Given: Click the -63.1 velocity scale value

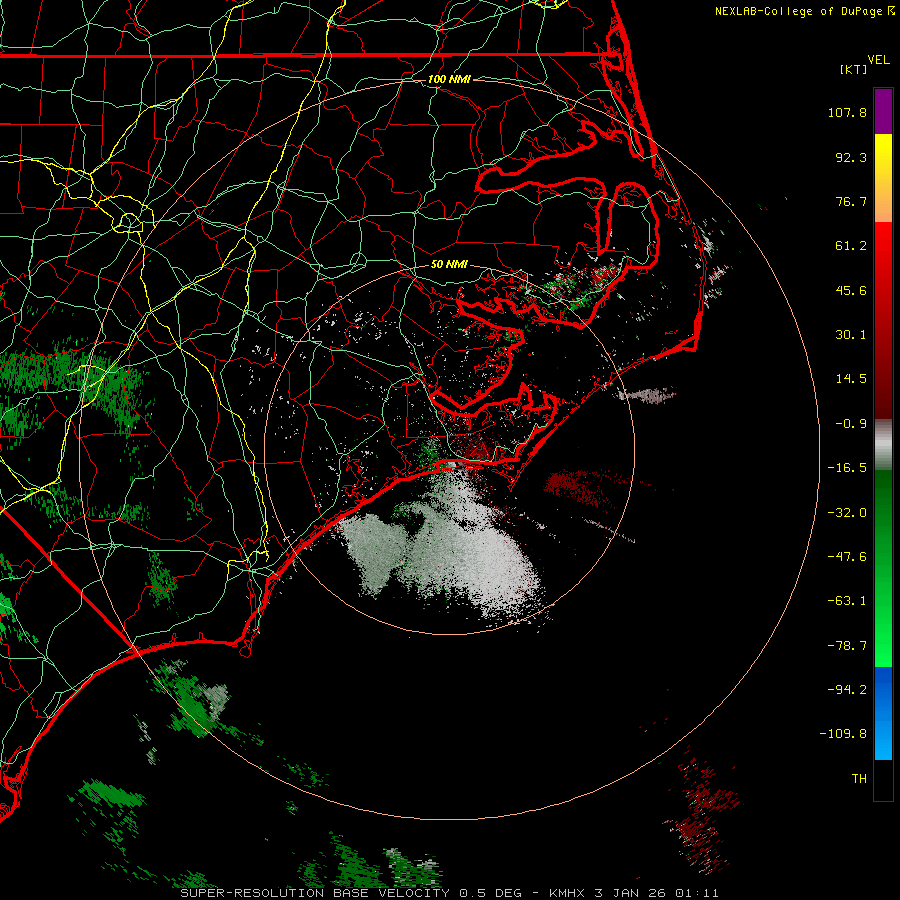Looking at the screenshot, I should click(847, 601).
